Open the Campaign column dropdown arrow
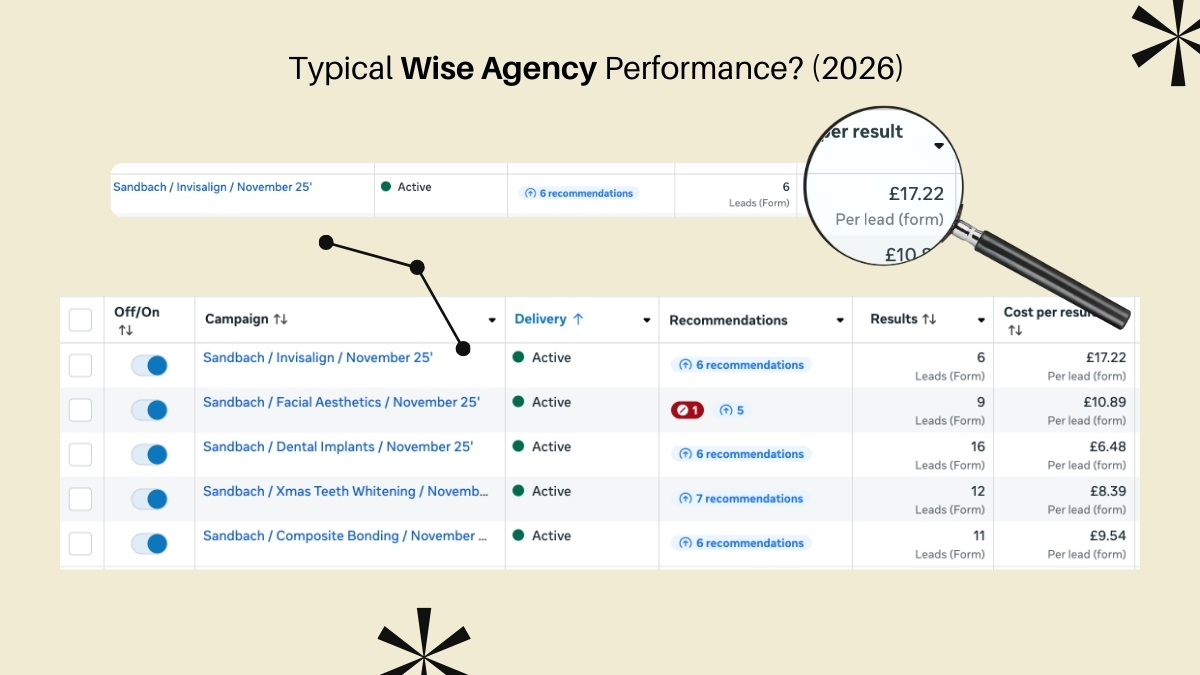 pyautogui.click(x=491, y=321)
